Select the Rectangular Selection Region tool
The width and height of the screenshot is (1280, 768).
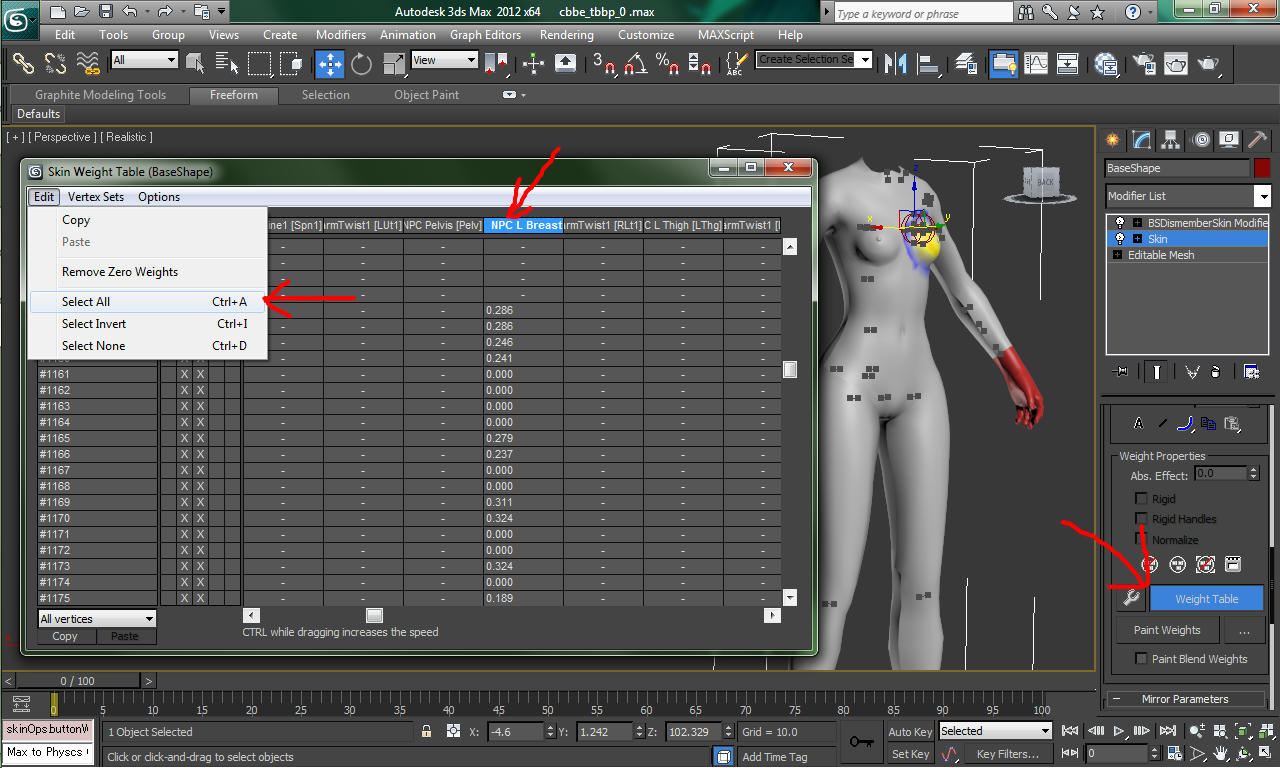click(x=259, y=63)
